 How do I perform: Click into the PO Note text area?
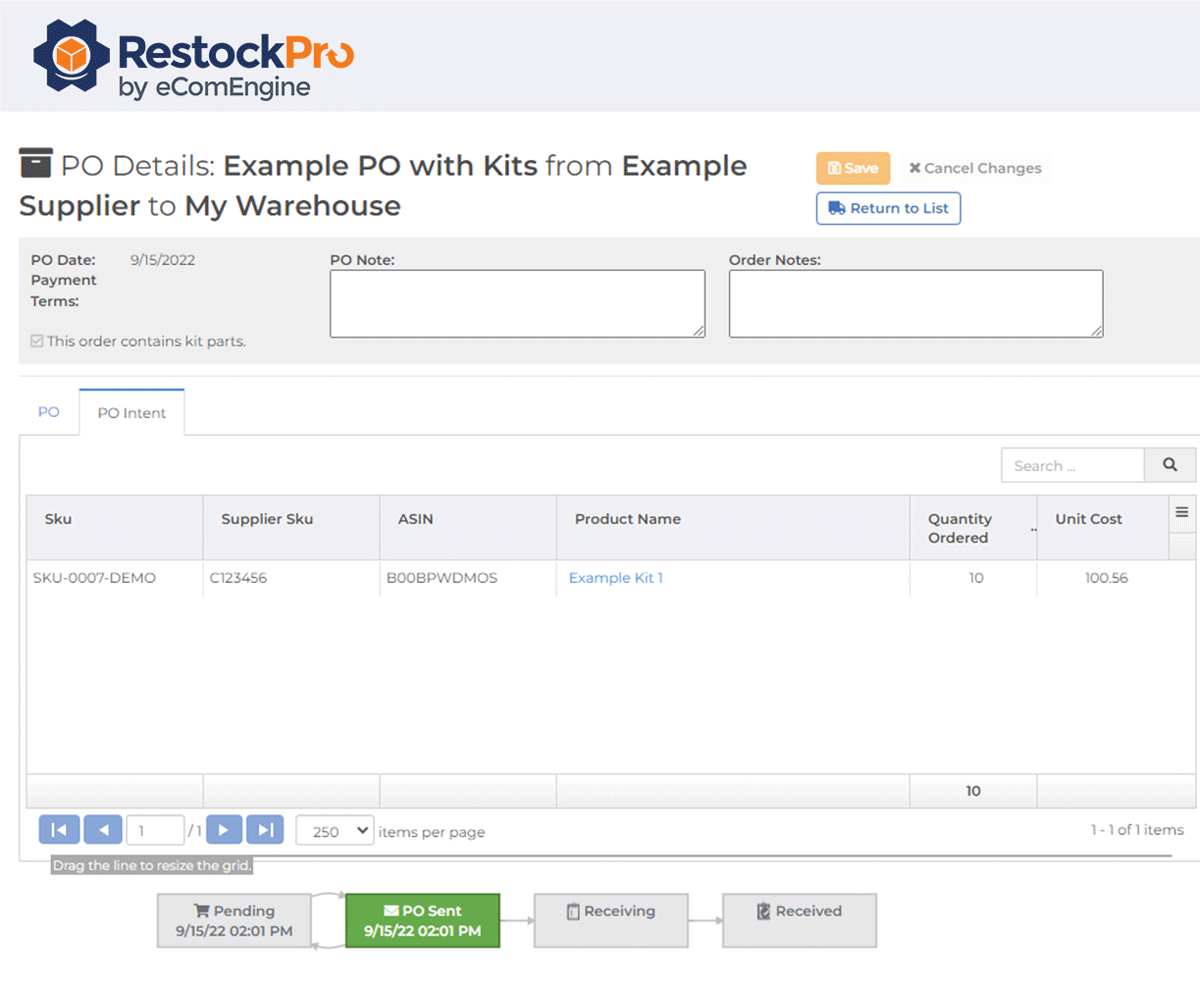click(x=517, y=303)
